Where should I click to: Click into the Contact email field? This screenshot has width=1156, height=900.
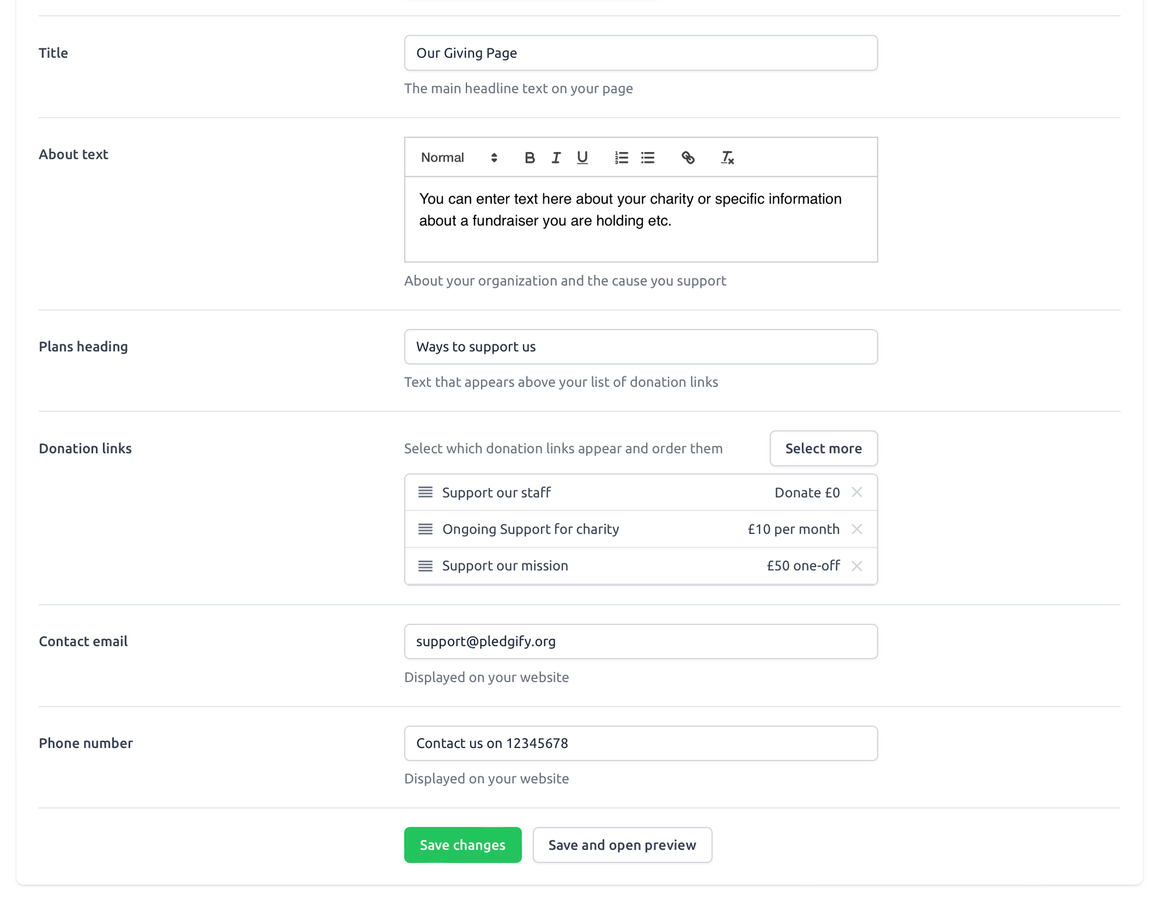click(x=640, y=642)
